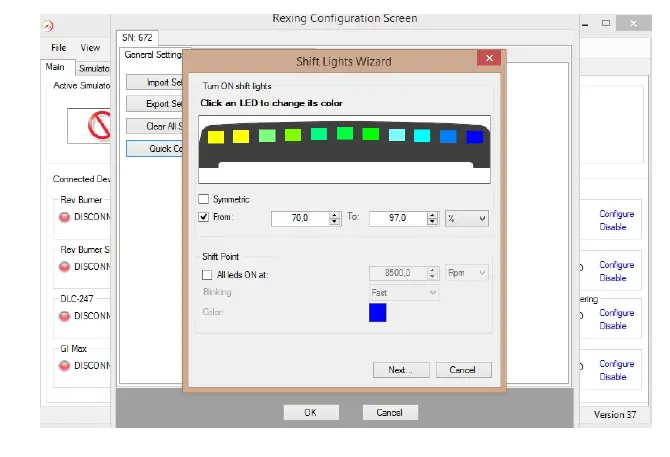The height and width of the screenshot is (457, 670).
Task: Click the Export Settings button
Action: click(154, 104)
